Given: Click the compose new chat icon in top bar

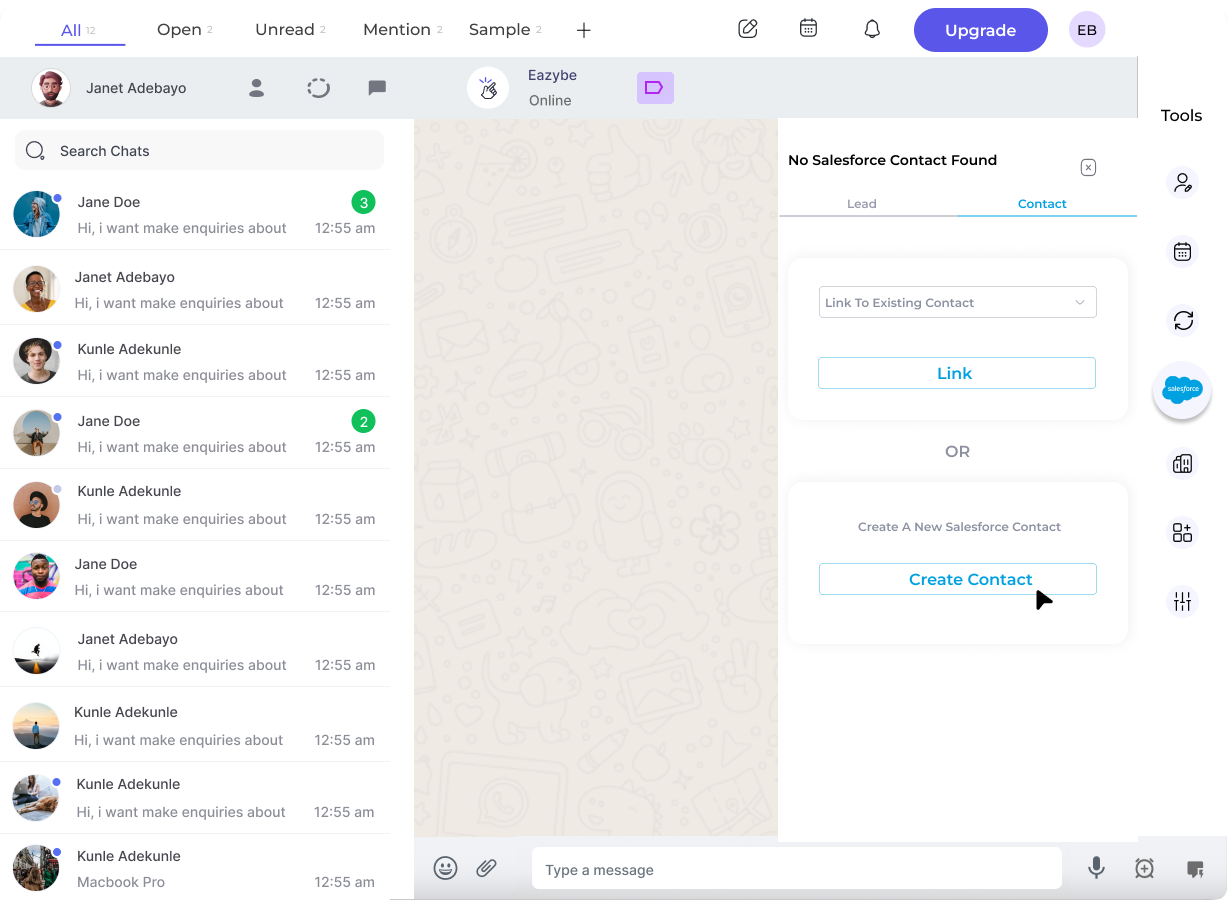Looking at the screenshot, I should pos(747,29).
